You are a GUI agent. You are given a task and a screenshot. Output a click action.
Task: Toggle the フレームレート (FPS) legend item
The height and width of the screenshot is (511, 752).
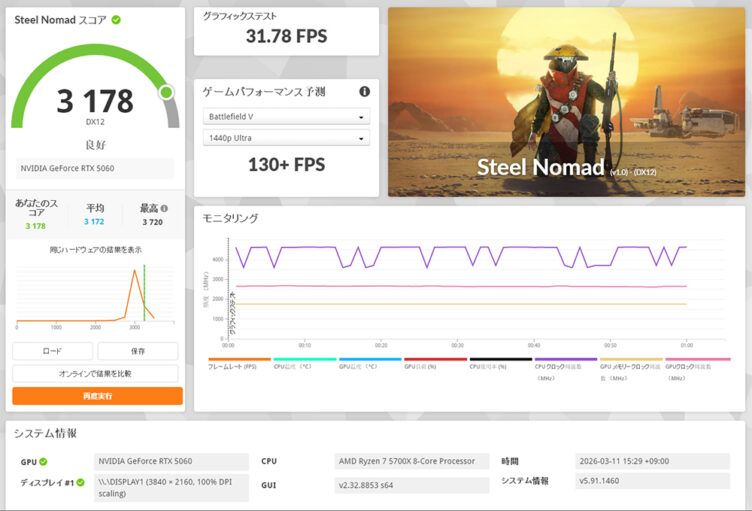click(239, 363)
